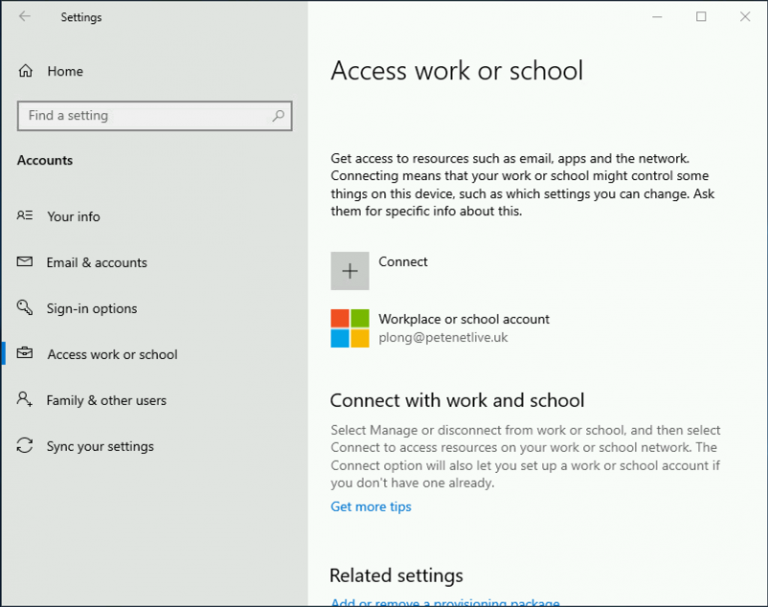
Task: Open the Your info page
Action: pyautogui.click(x=73, y=216)
